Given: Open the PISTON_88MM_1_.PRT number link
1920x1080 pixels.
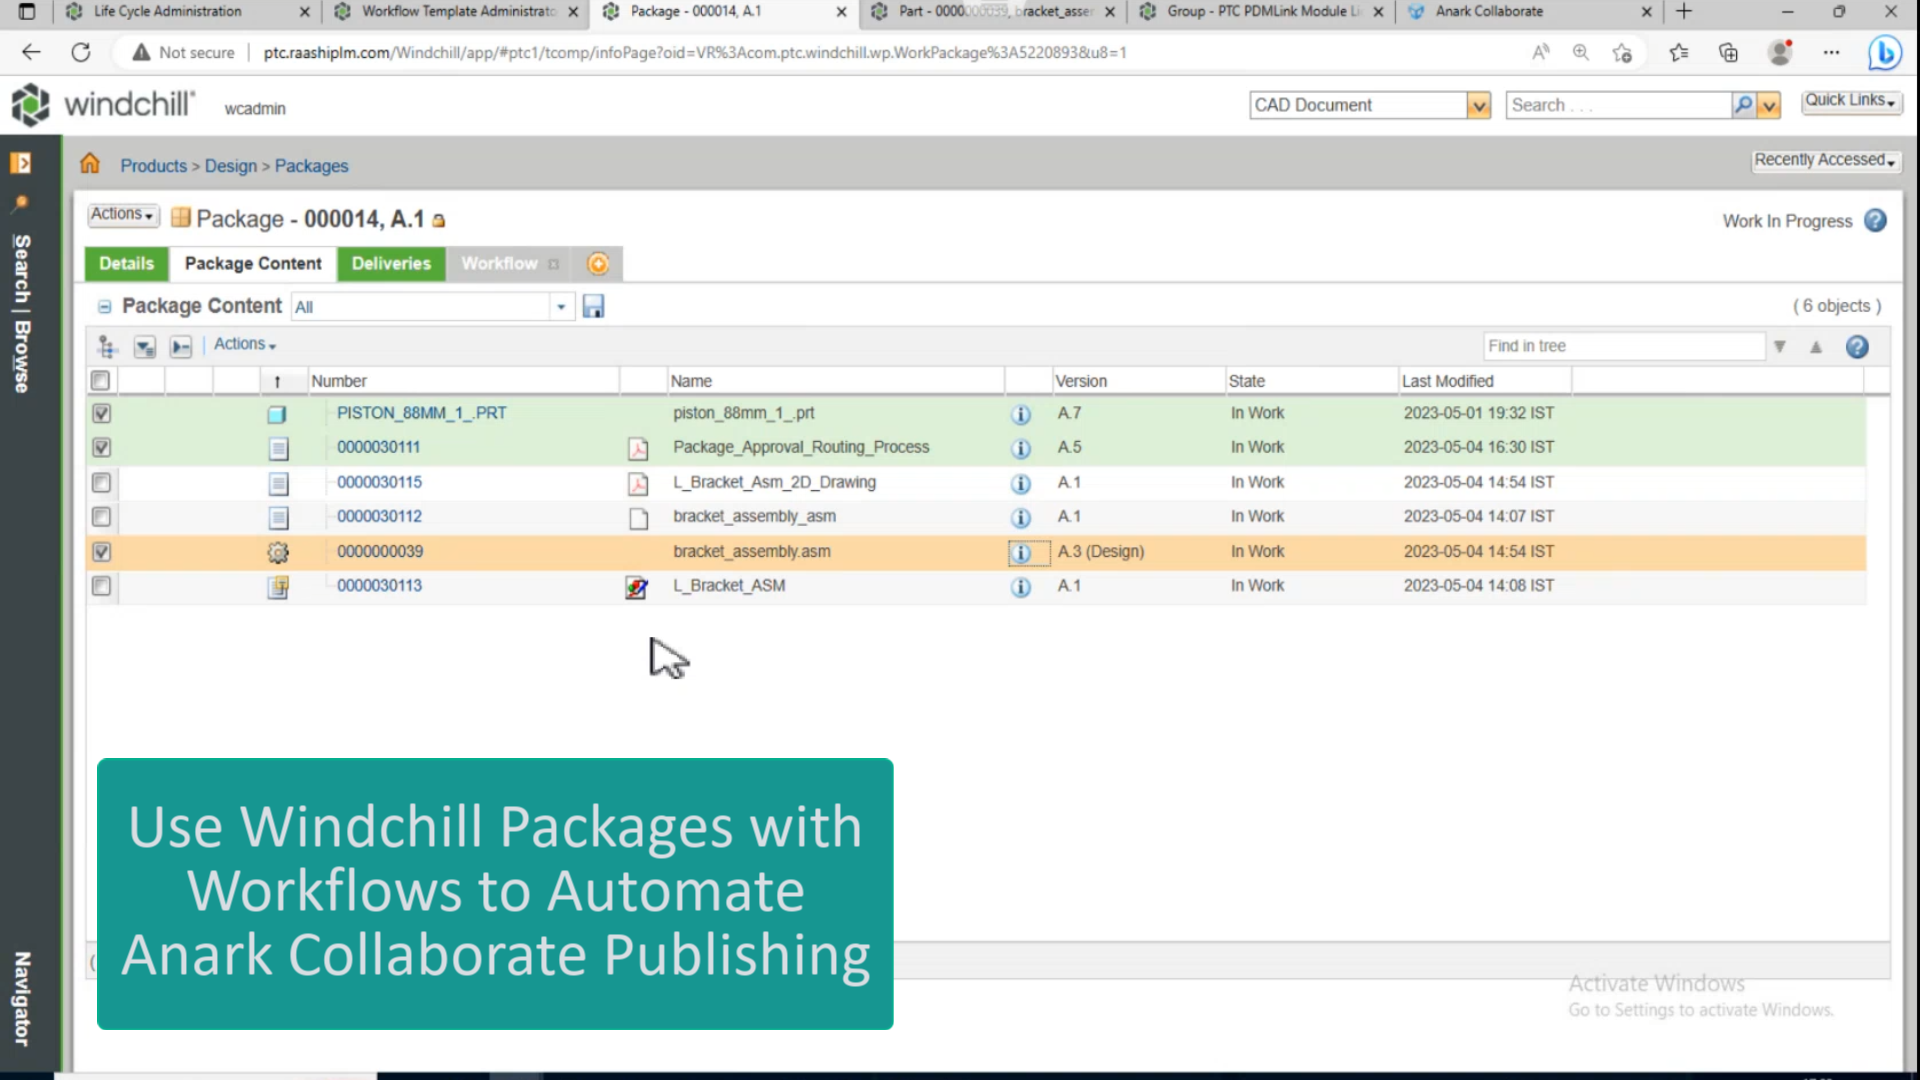Looking at the screenshot, I should click(x=421, y=413).
